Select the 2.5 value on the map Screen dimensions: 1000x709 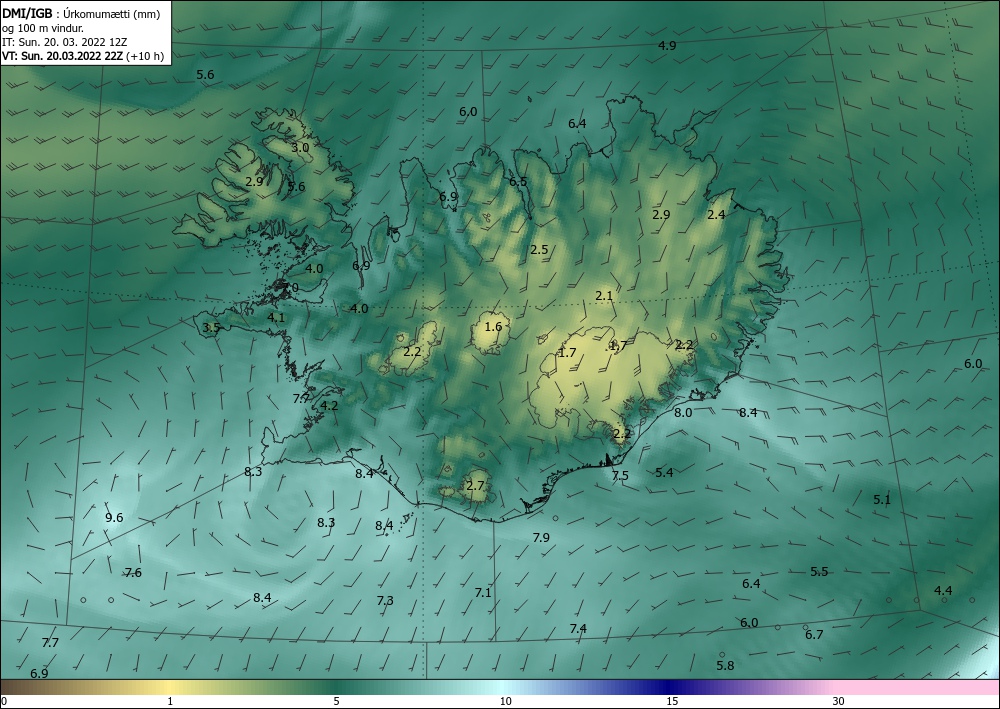coord(539,249)
